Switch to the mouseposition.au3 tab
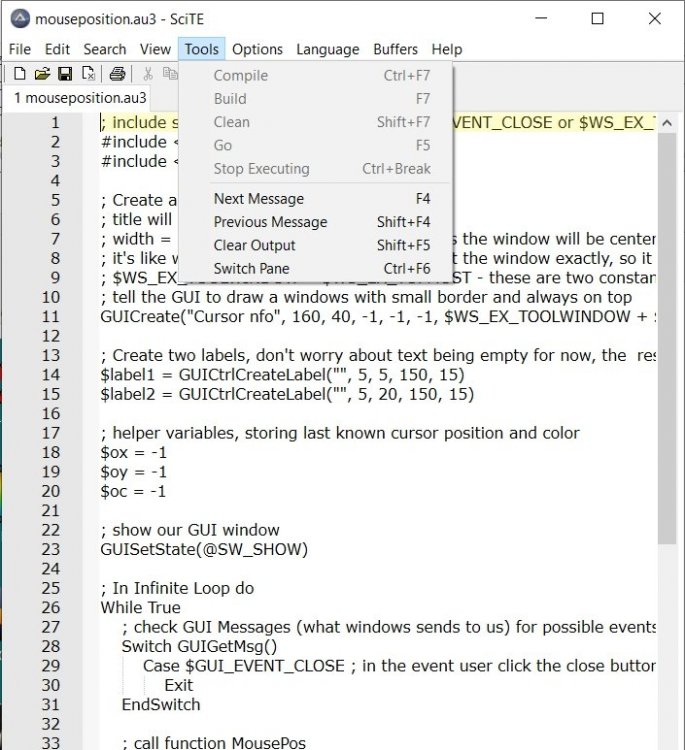The image size is (685, 750). coord(78,98)
